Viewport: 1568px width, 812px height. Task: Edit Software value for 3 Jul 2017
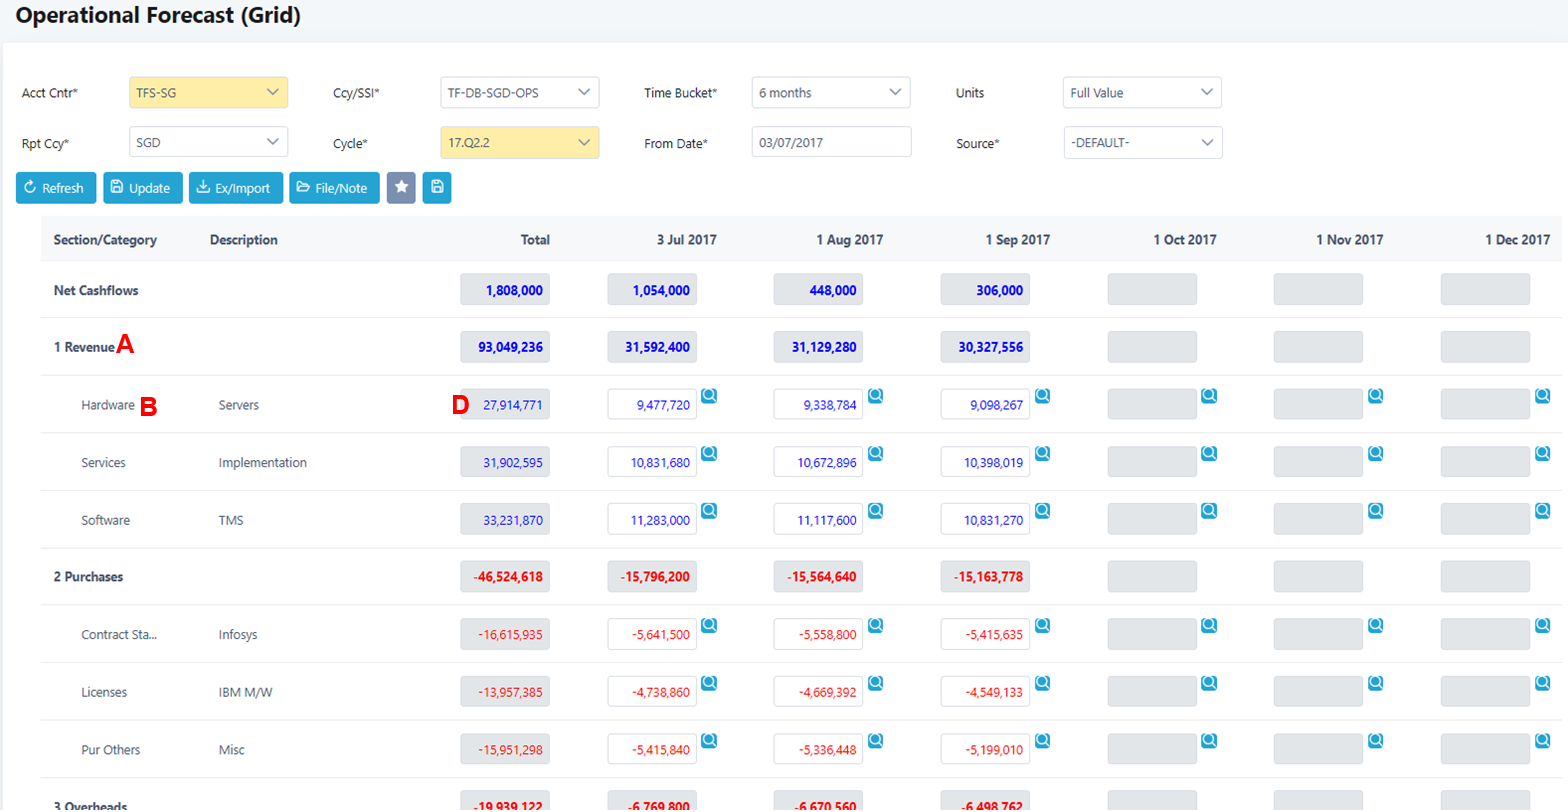pyautogui.click(x=652, y=520)
